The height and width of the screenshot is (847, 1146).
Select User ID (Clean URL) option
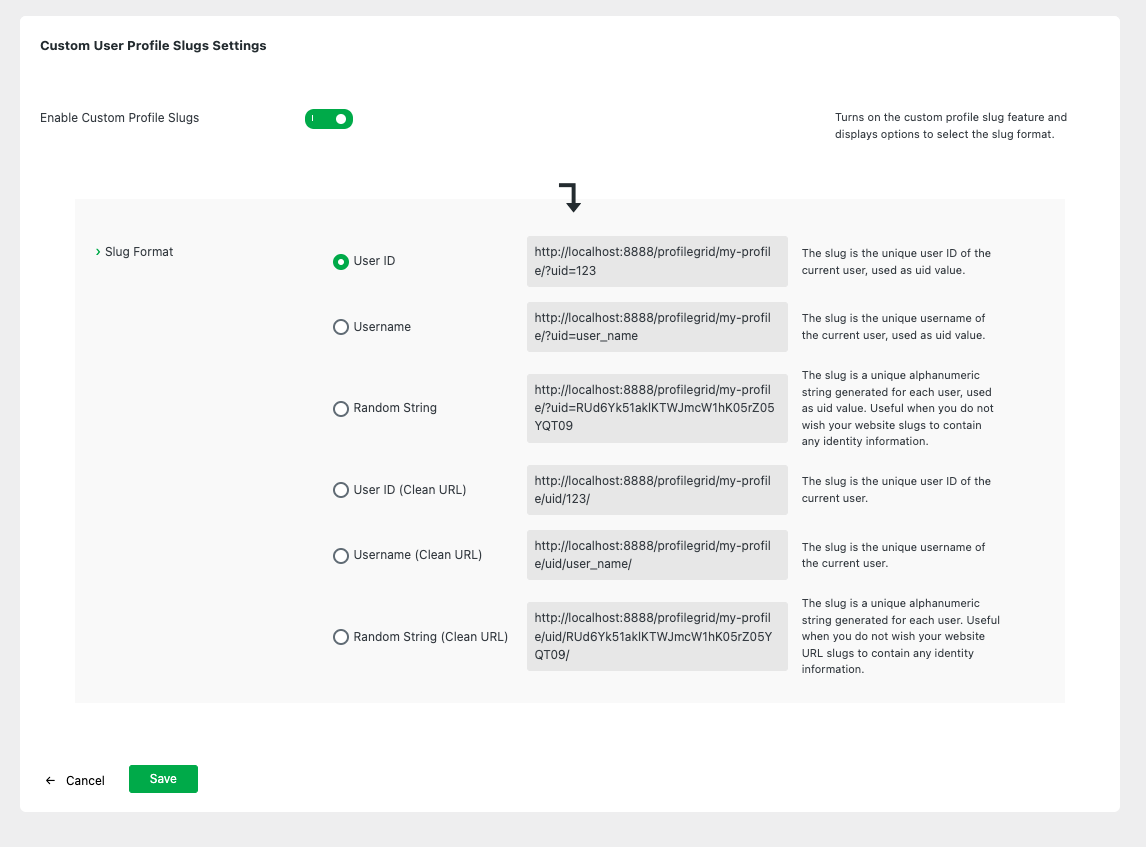pos(341,490)
